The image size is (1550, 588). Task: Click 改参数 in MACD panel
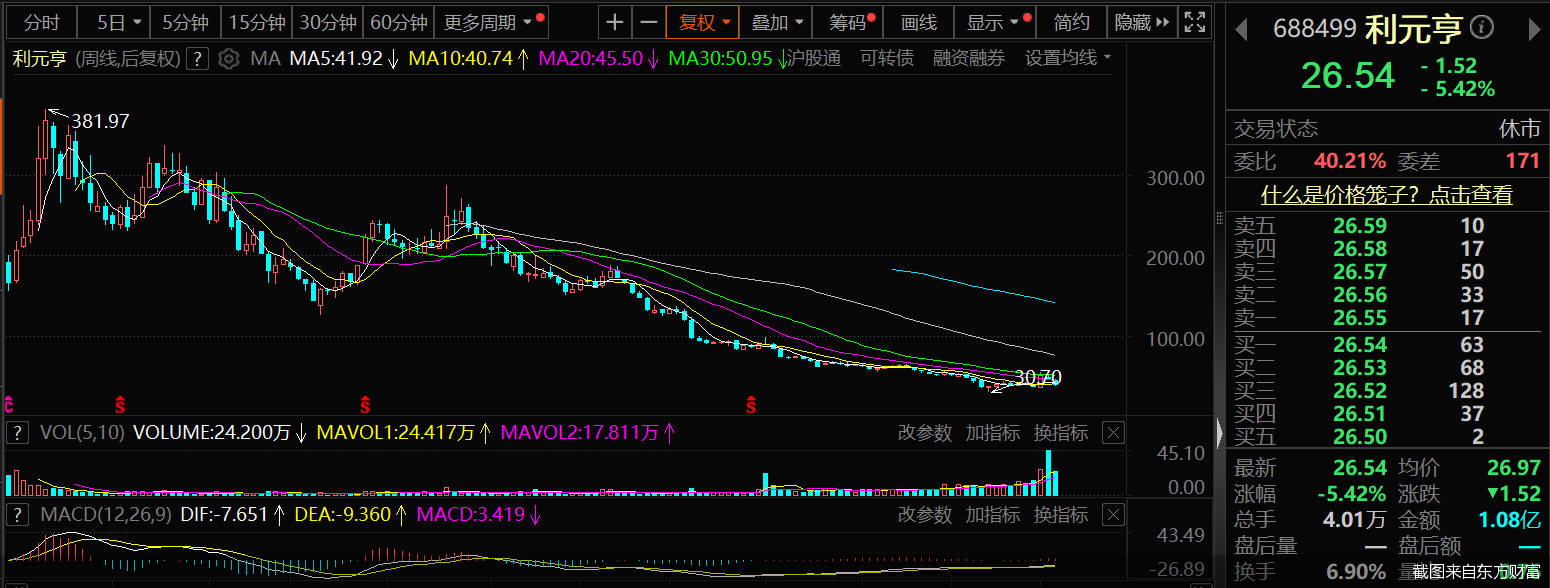click(925, 514)
